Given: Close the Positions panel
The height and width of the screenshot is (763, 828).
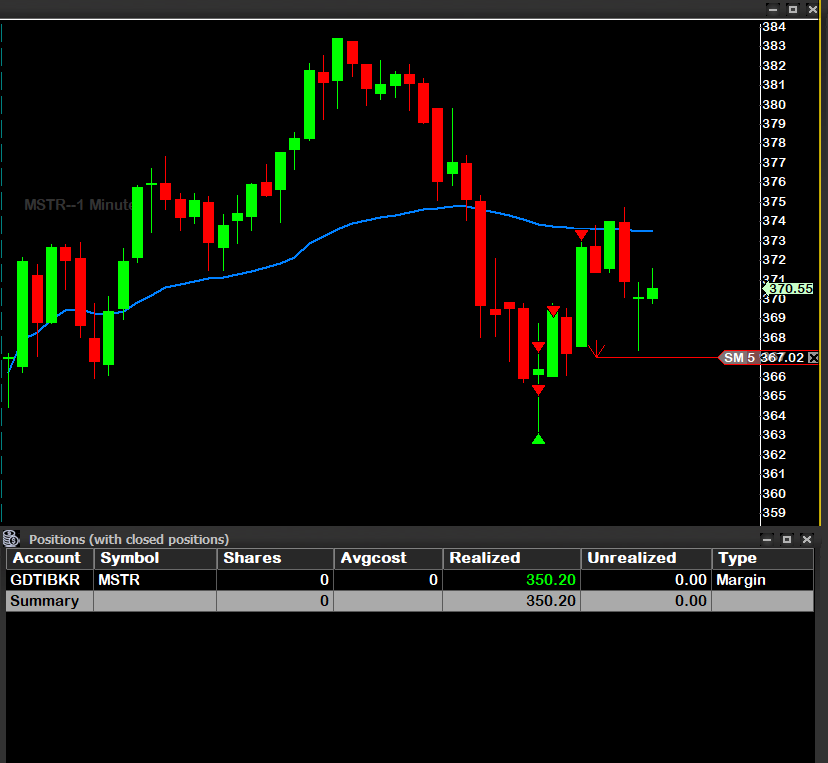Looking at the screenshot, I should tap(806, 540).
